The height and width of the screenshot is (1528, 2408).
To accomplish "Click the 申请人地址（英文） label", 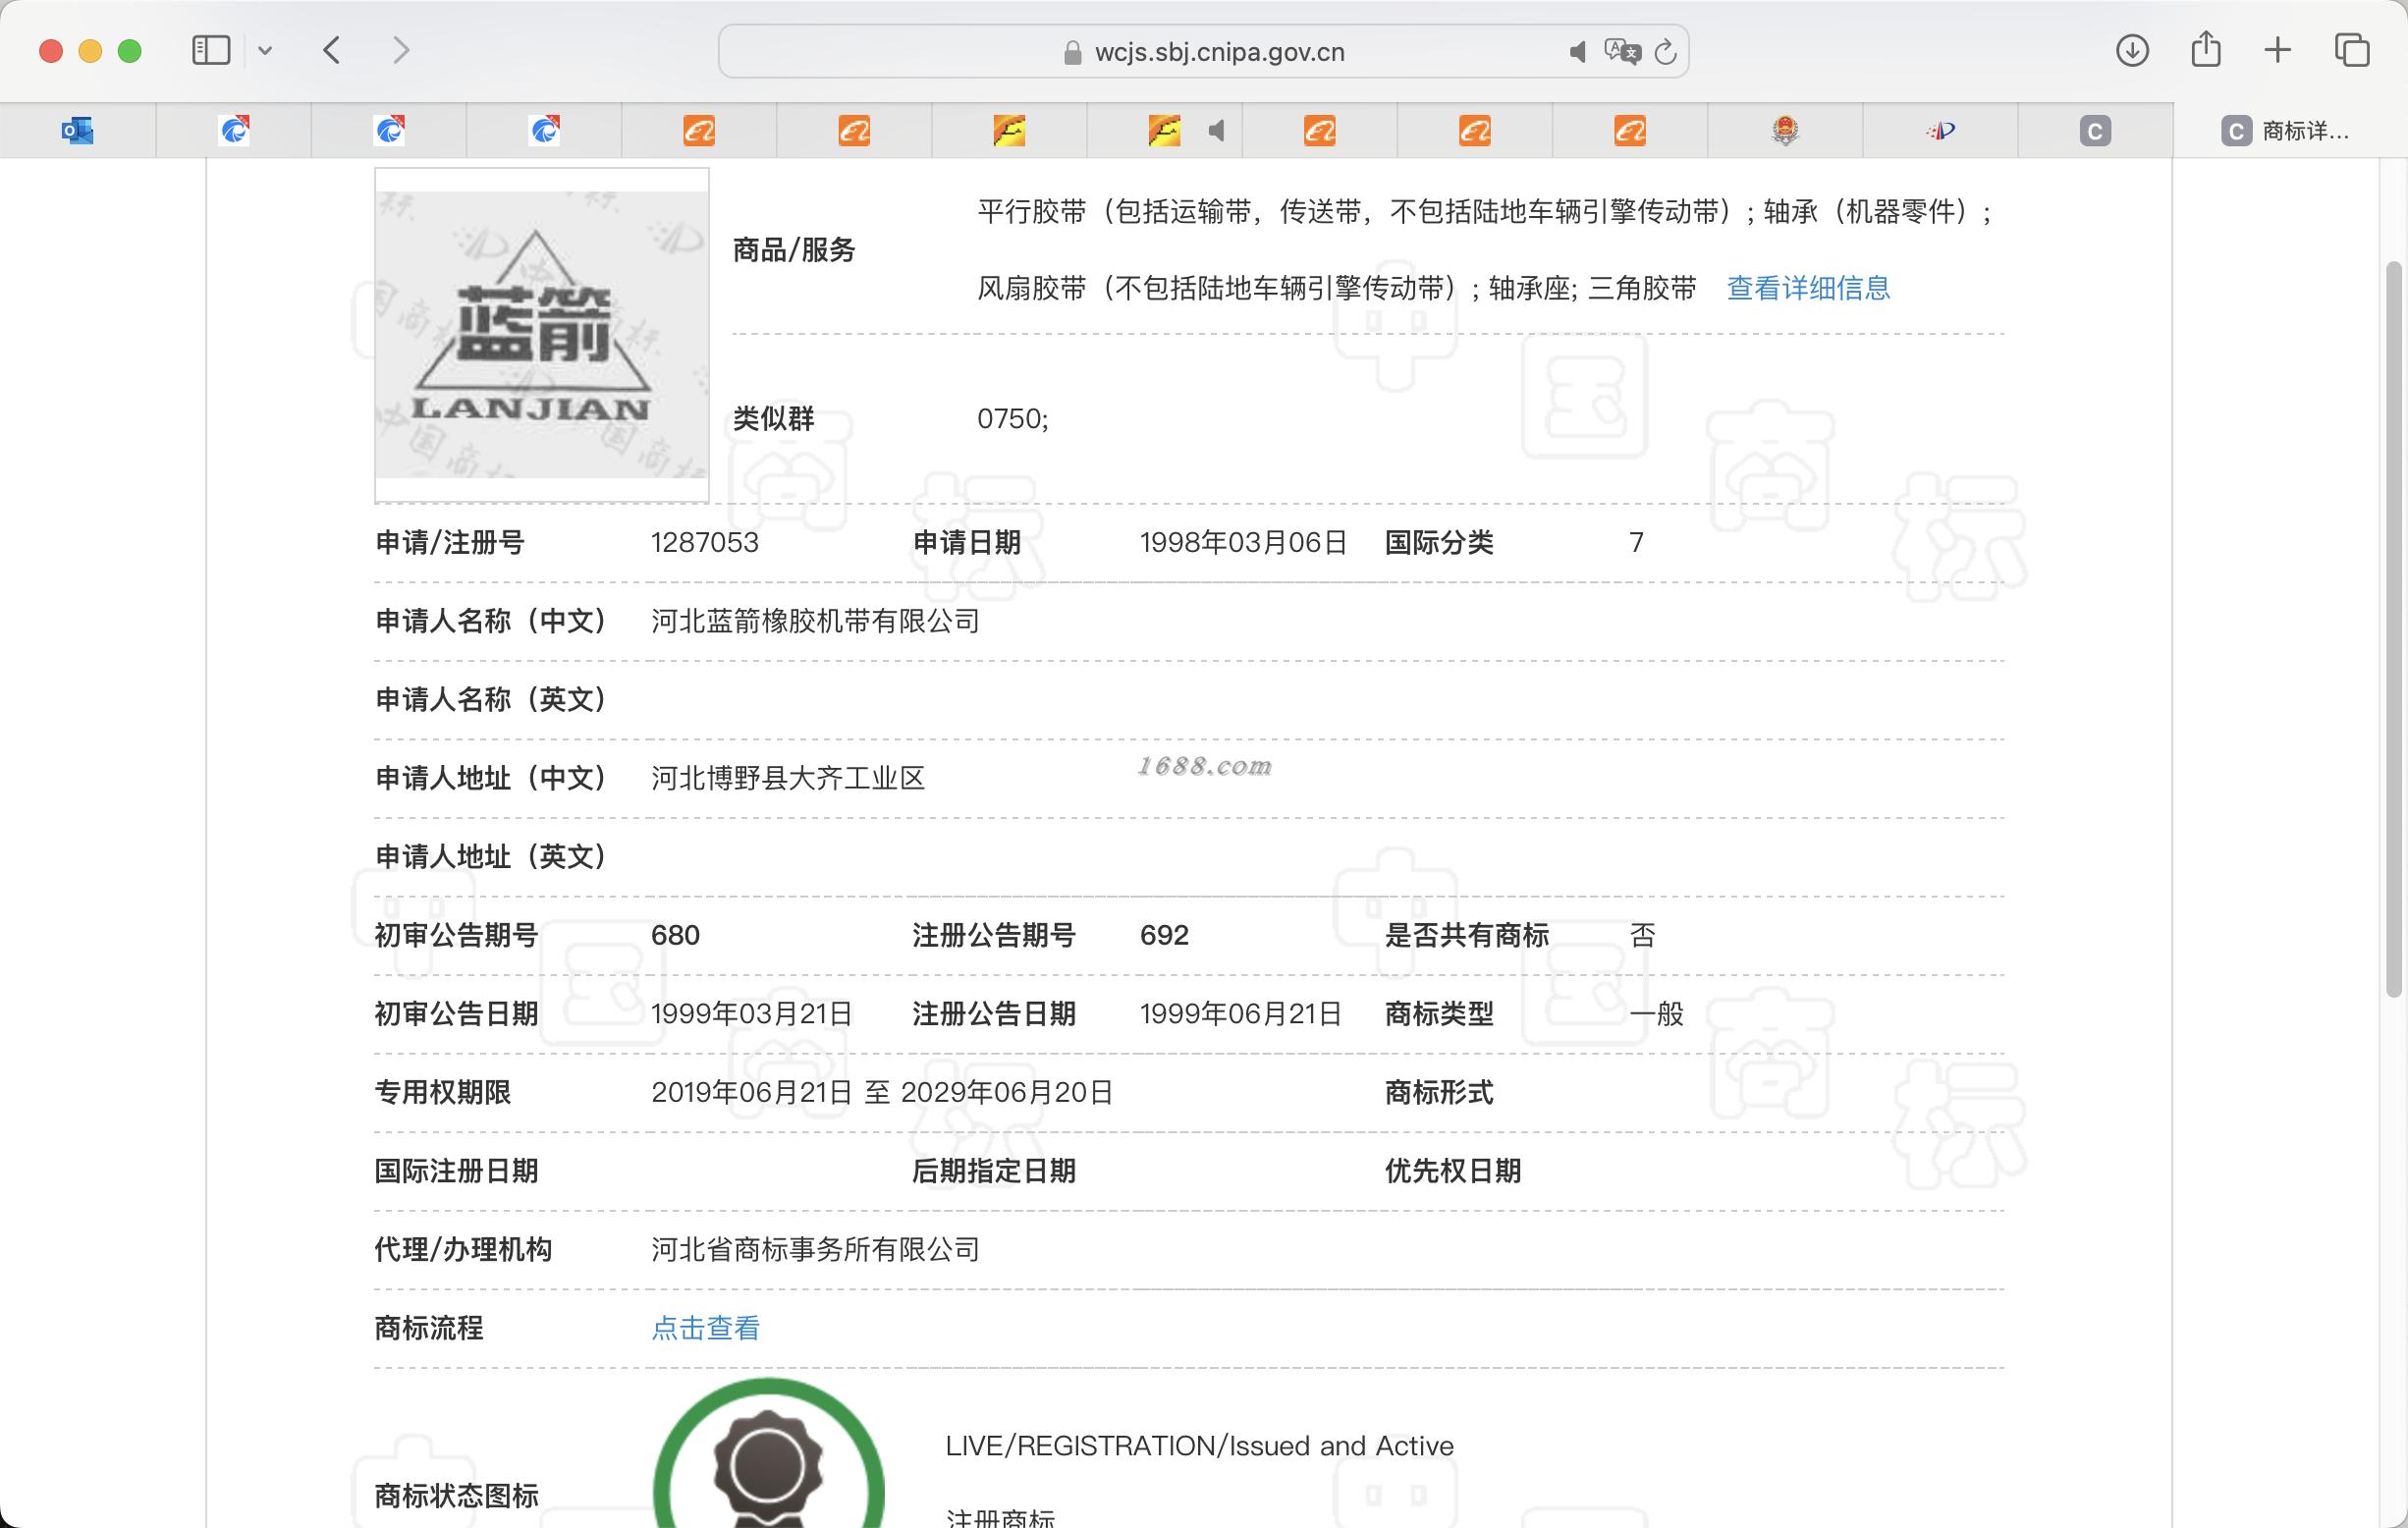I will click(x=491, y=856).
